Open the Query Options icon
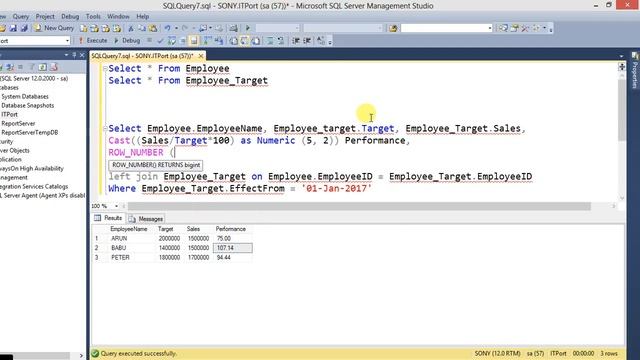 [x=183, y=40]
